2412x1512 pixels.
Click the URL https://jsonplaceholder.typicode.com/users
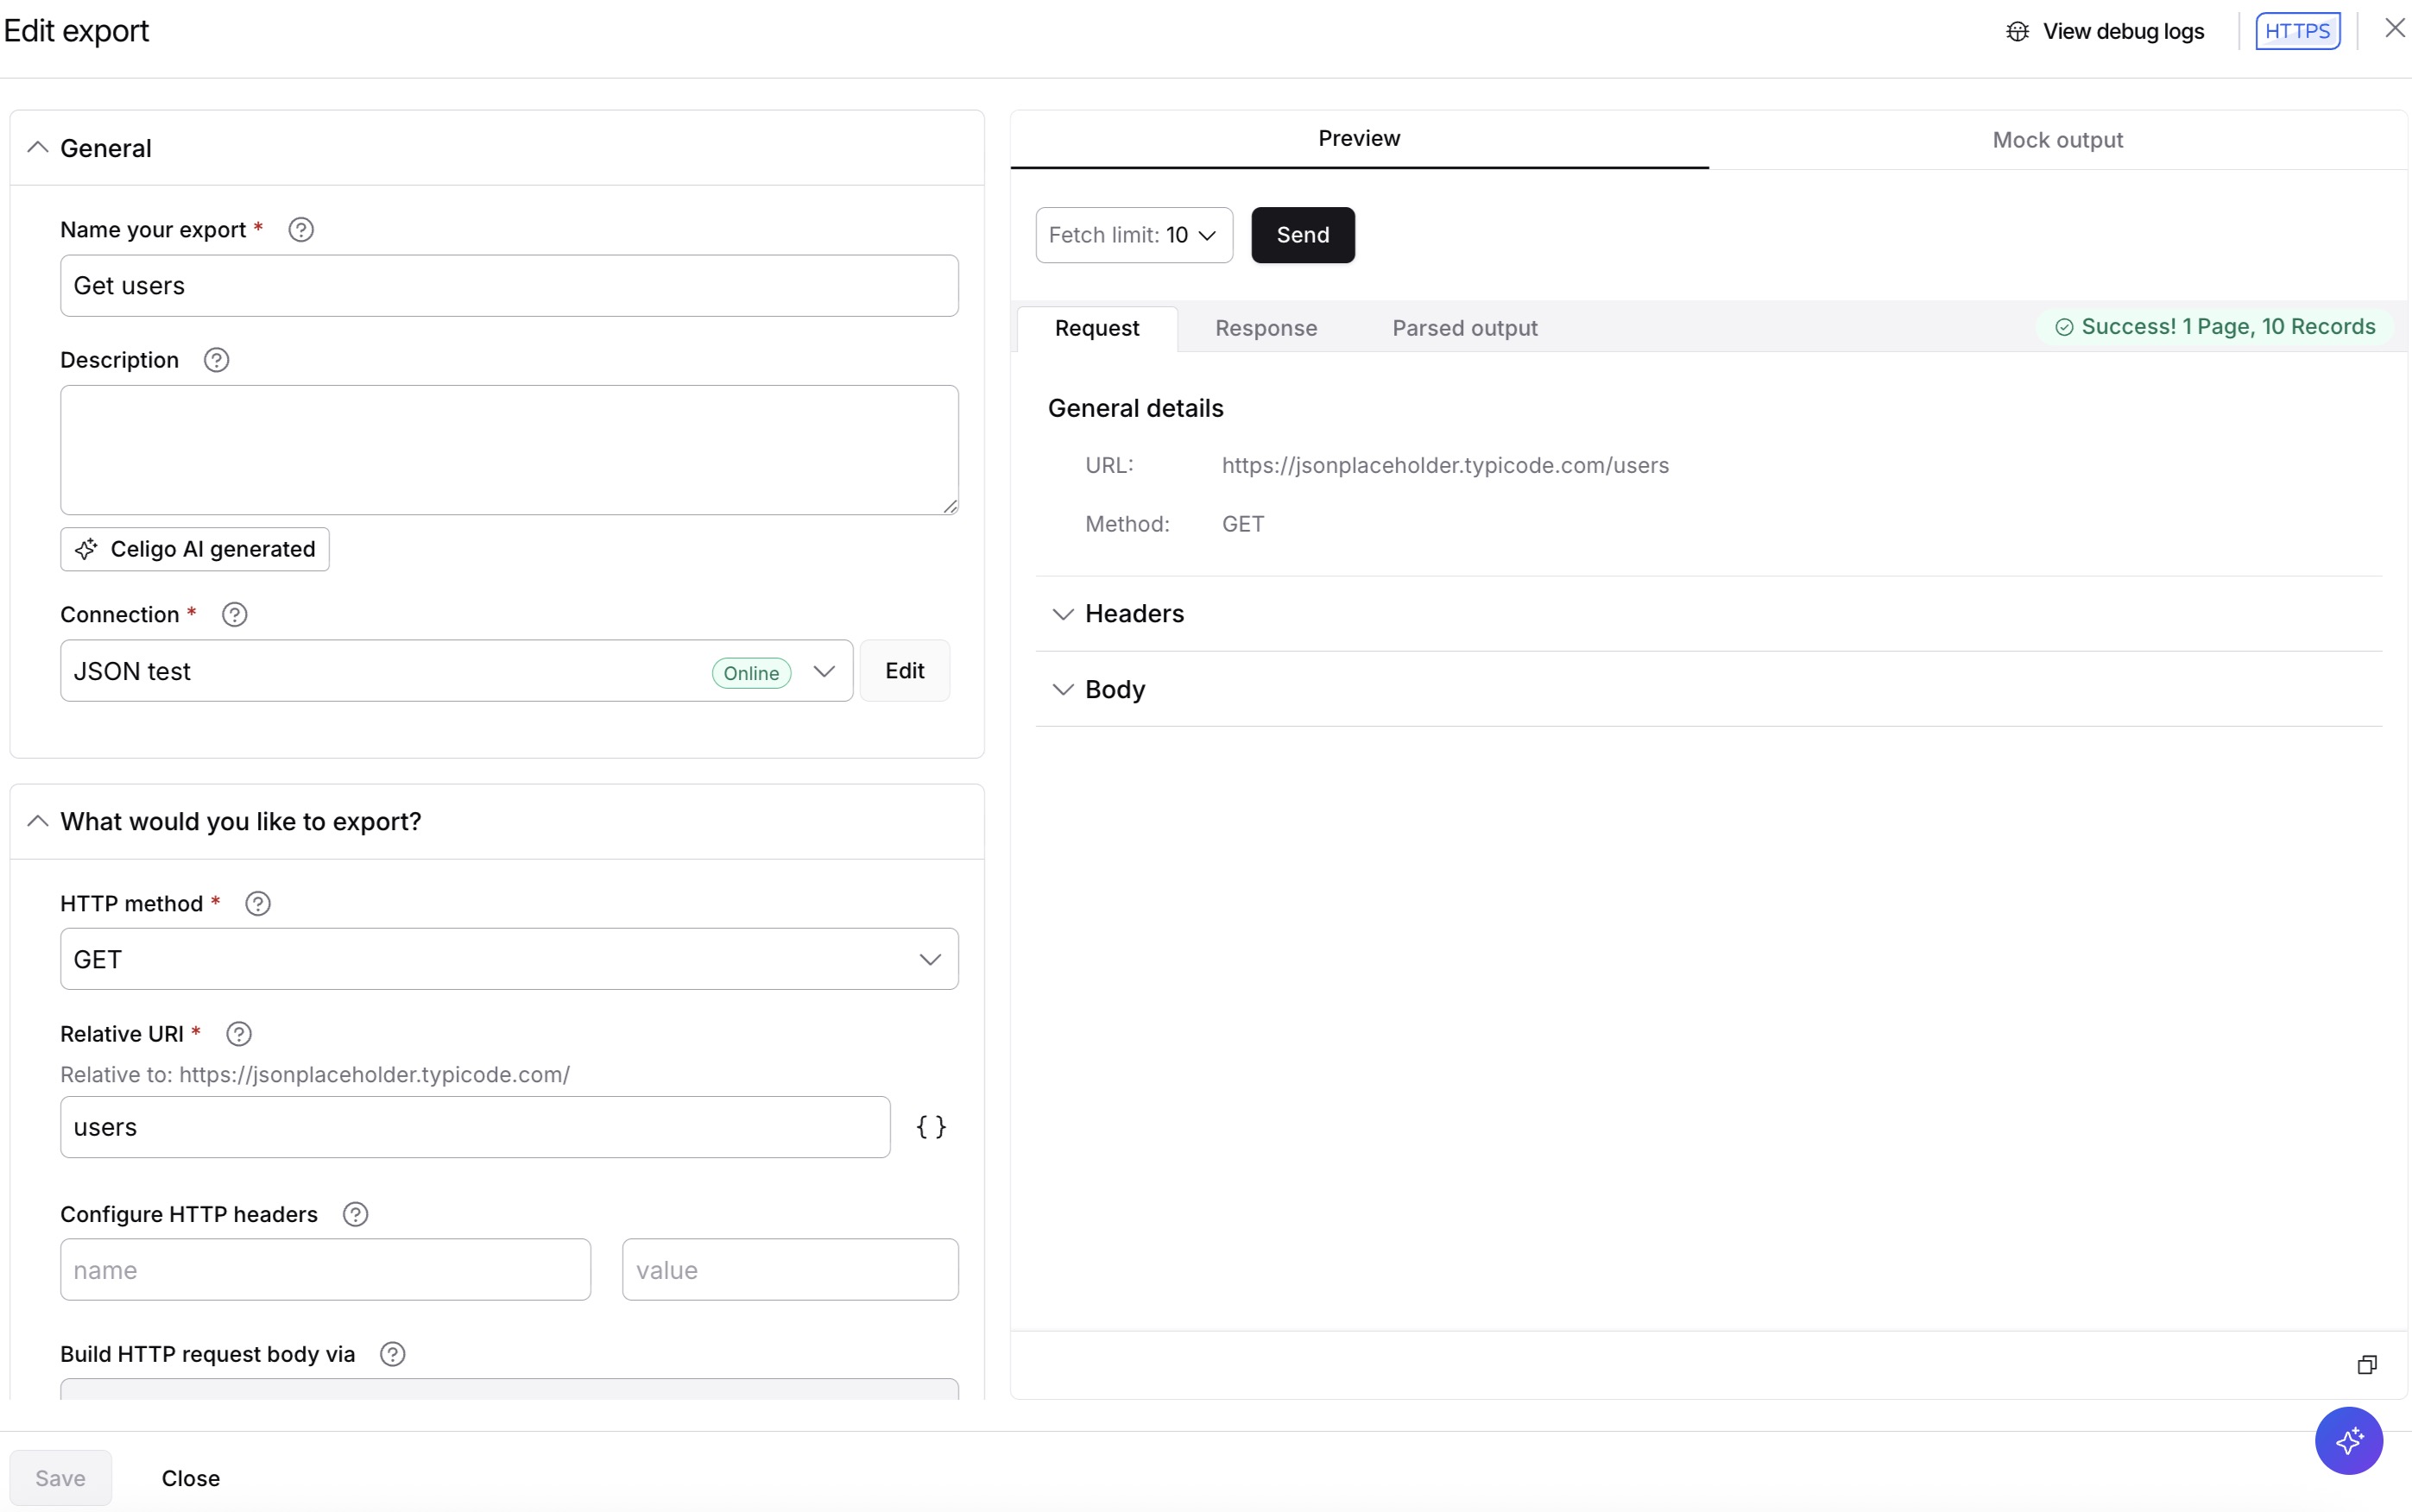[x=1445, y=466]
